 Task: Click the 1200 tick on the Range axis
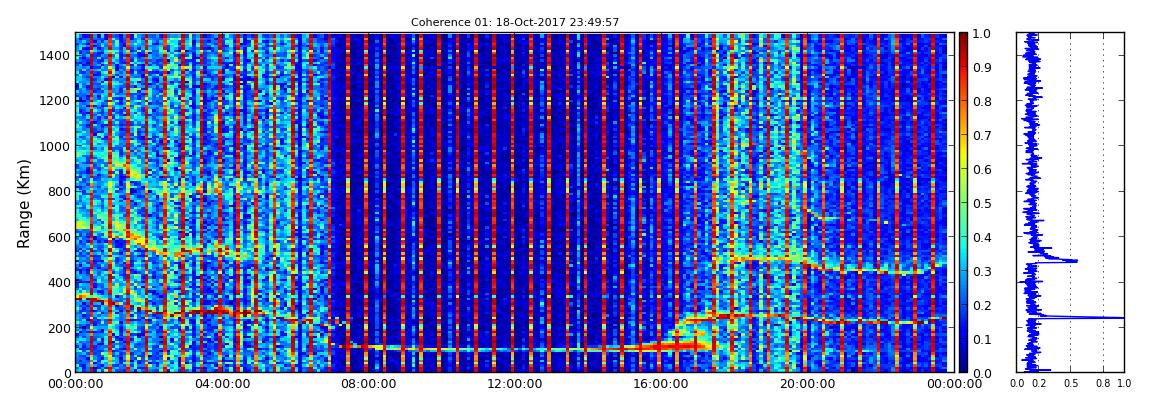[54, 100]
